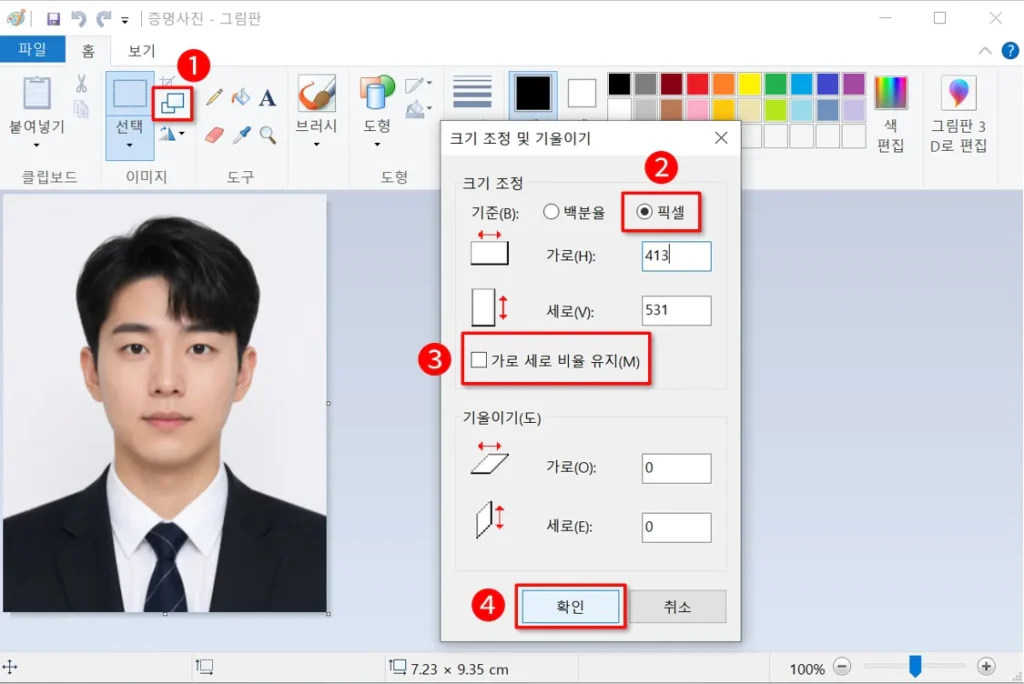
Task: Click the zoom slider handle
Action: tap(915, 666)
